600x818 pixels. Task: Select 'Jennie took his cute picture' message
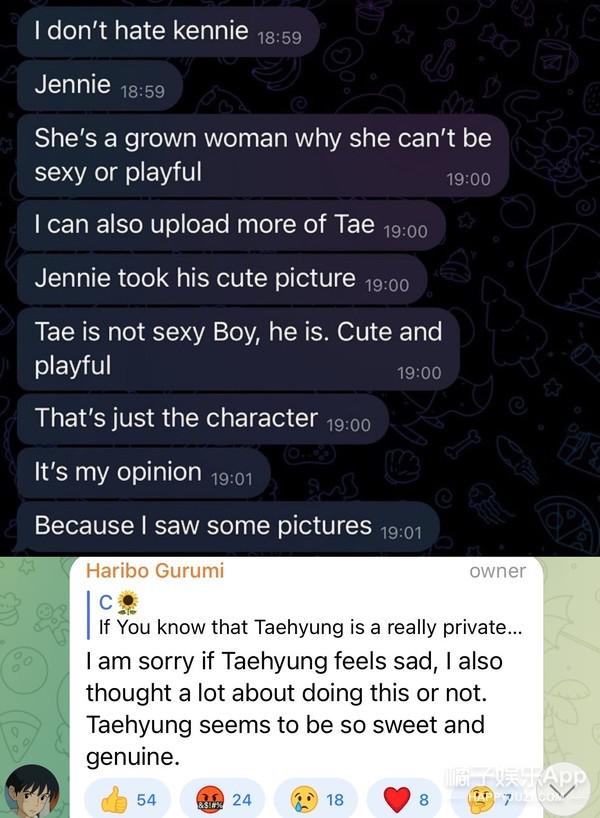coord(222,279)
